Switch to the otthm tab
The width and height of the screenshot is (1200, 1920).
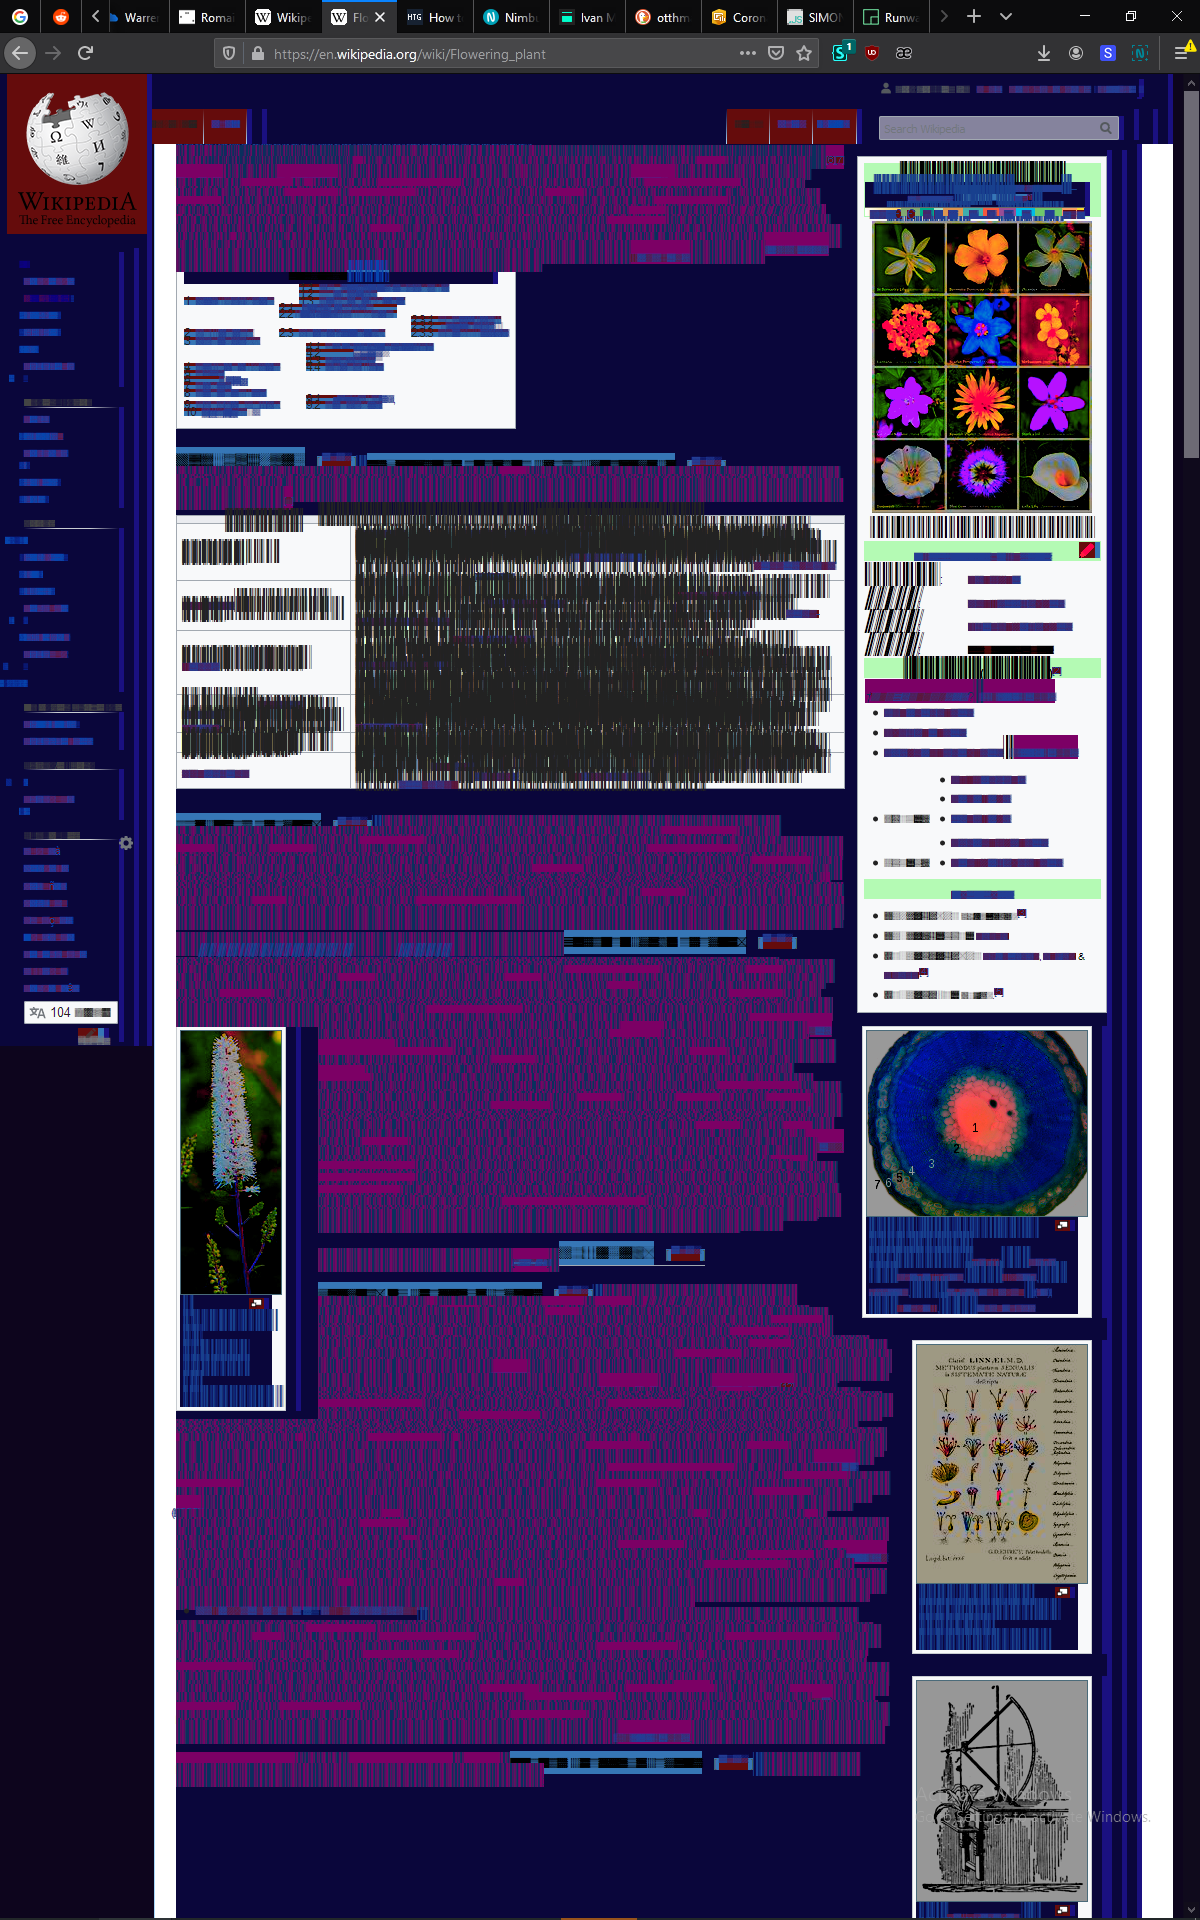click(663, 17)
